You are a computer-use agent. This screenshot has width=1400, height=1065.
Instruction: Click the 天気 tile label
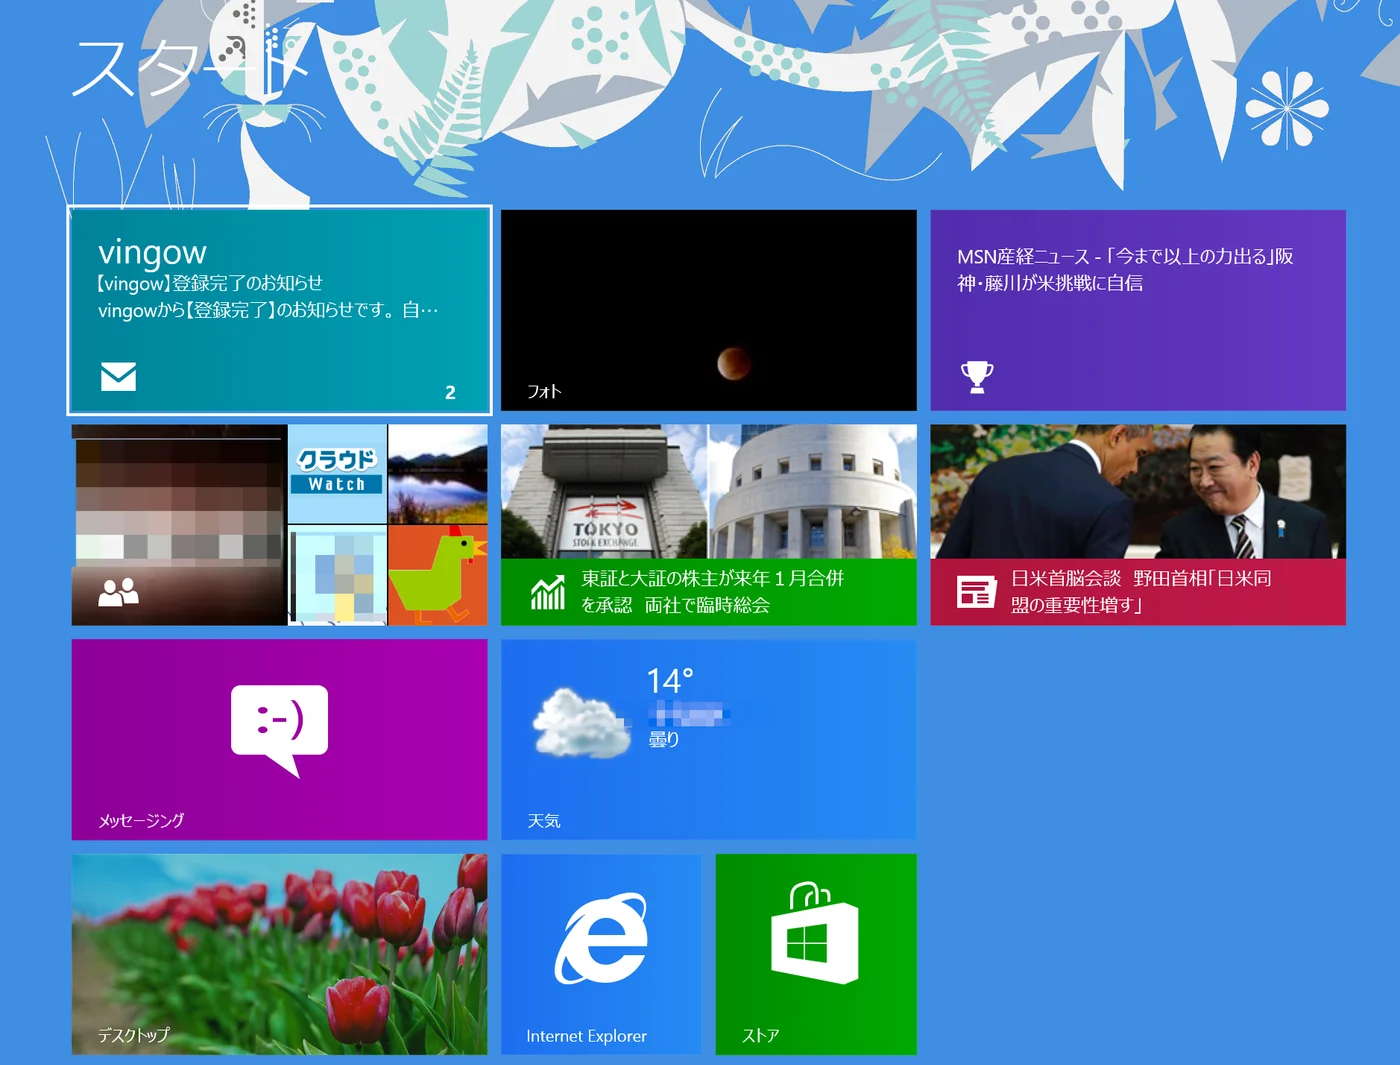[x=544, y=820]
